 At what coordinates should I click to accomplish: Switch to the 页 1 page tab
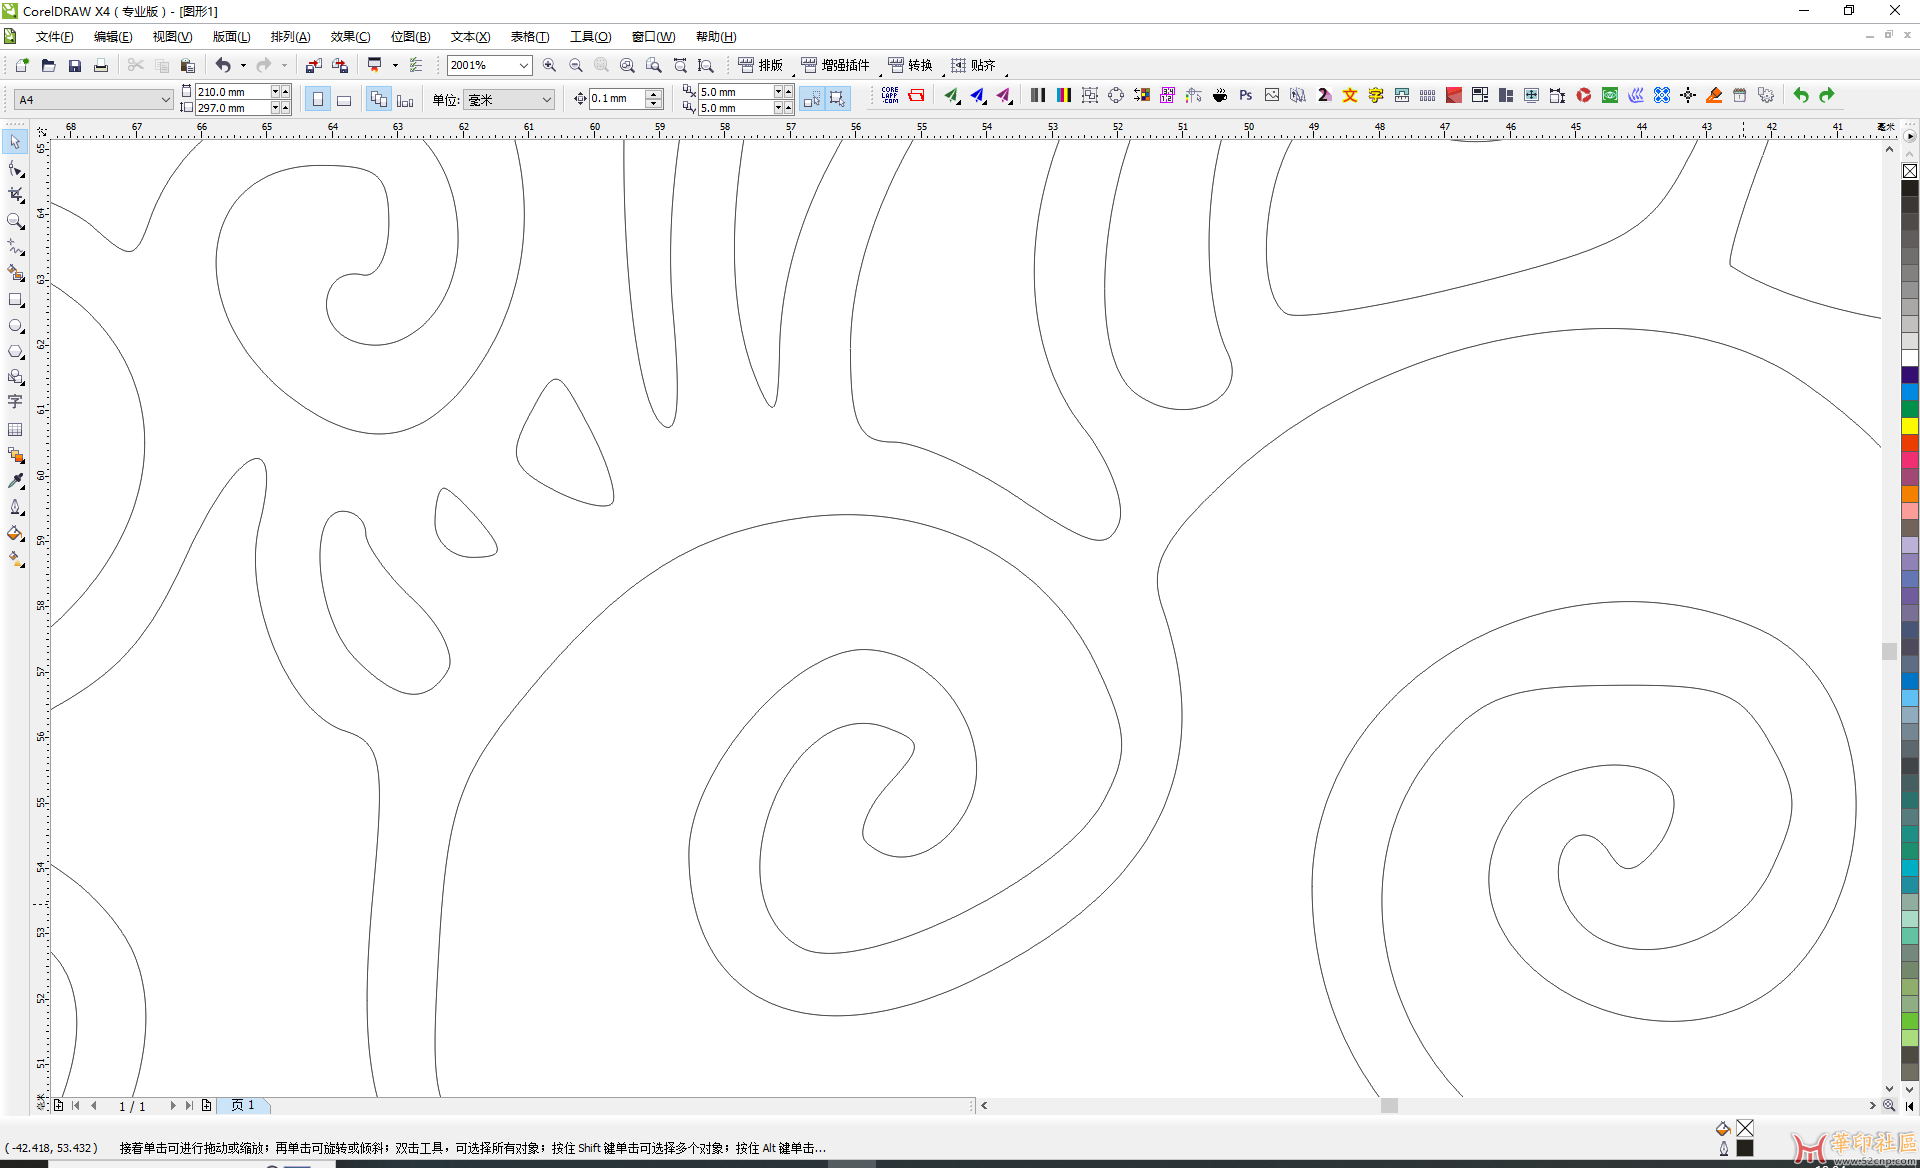tap(243, 1105)
